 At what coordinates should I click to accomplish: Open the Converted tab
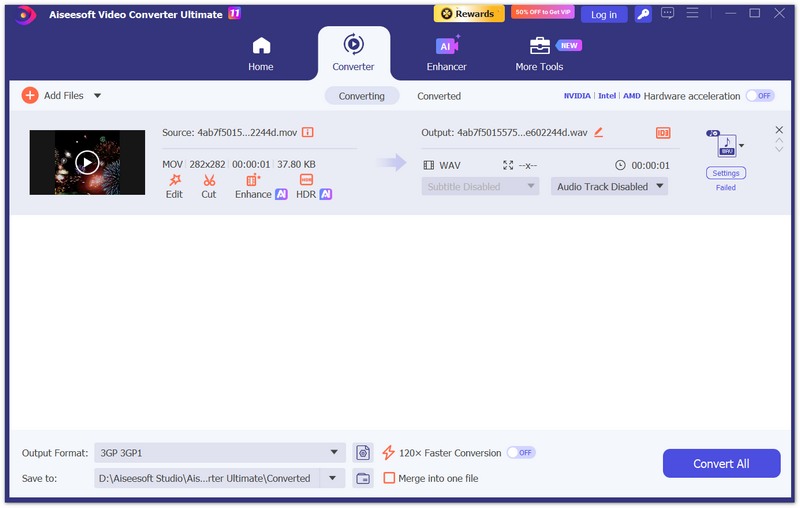pyautogui.click(x=439, y=96)
